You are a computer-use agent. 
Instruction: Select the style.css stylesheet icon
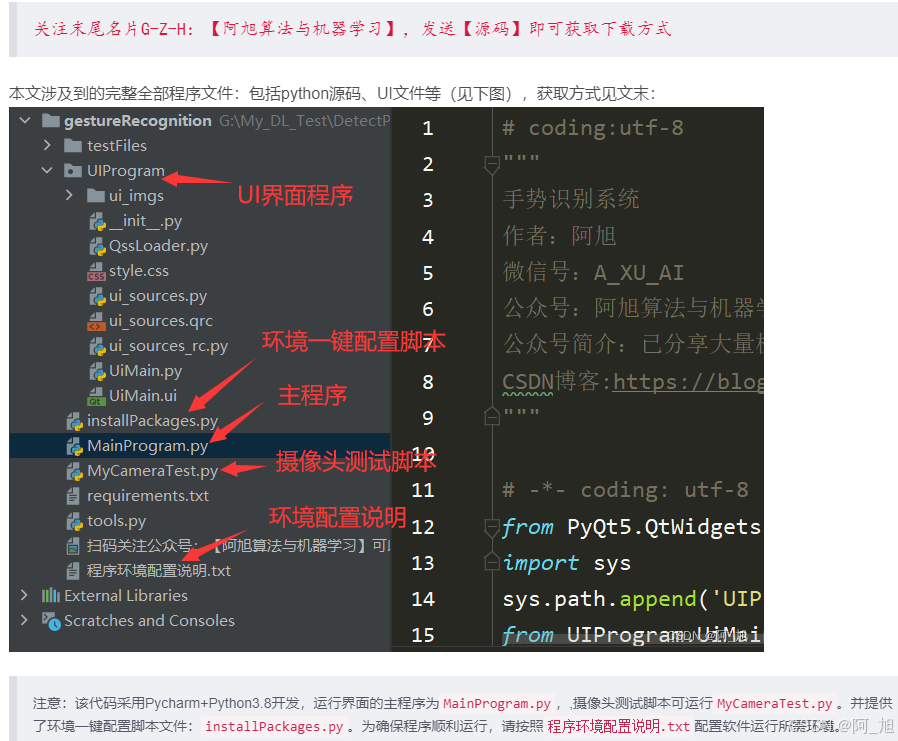(94, 270)
